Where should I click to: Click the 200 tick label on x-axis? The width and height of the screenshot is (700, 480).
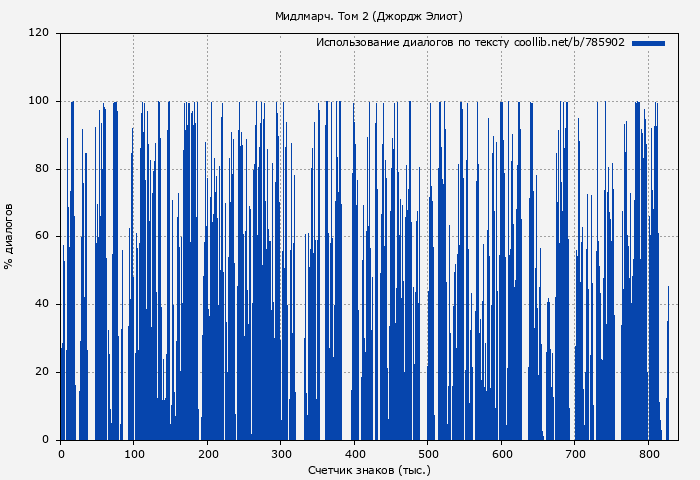tap(207, 454)
